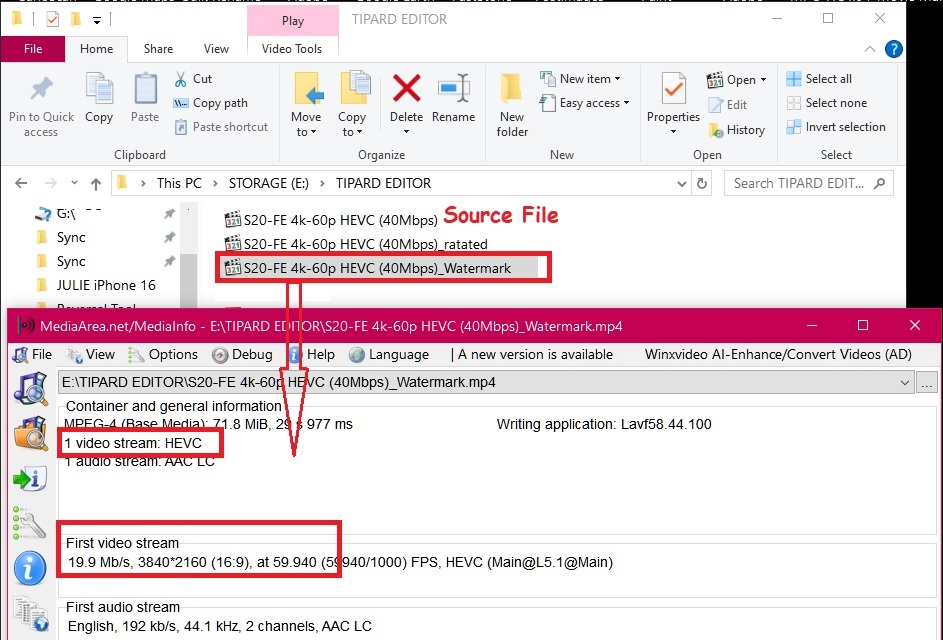Screen dimensions: 943x640
Task: Click the Paste ribbon icon
Action: click(145, 90)
